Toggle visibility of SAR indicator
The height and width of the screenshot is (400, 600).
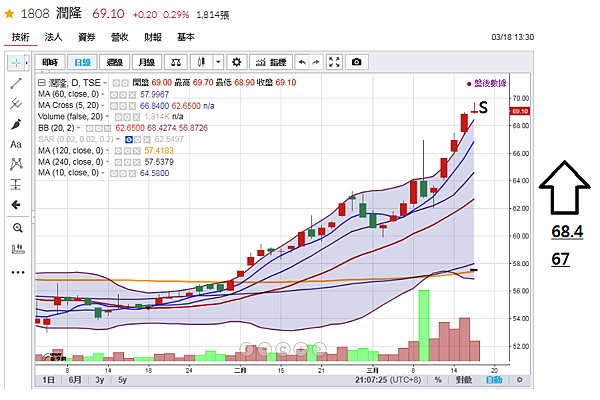[x=129, y=139]
